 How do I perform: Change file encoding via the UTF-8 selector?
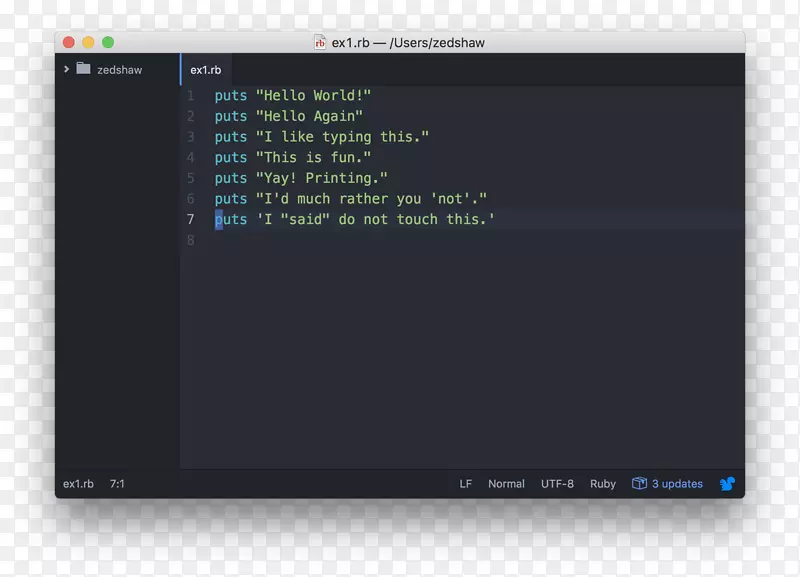[557, 483]
